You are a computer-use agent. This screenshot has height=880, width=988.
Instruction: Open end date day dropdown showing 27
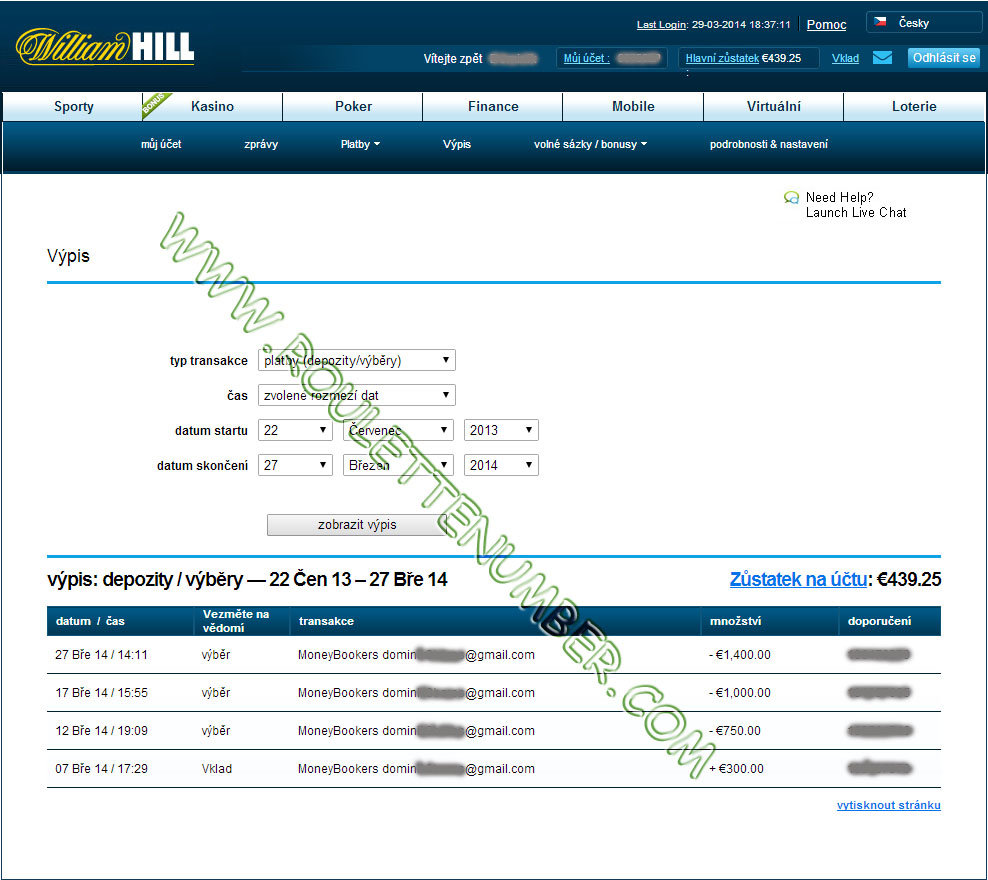click(x=295, y=466)
